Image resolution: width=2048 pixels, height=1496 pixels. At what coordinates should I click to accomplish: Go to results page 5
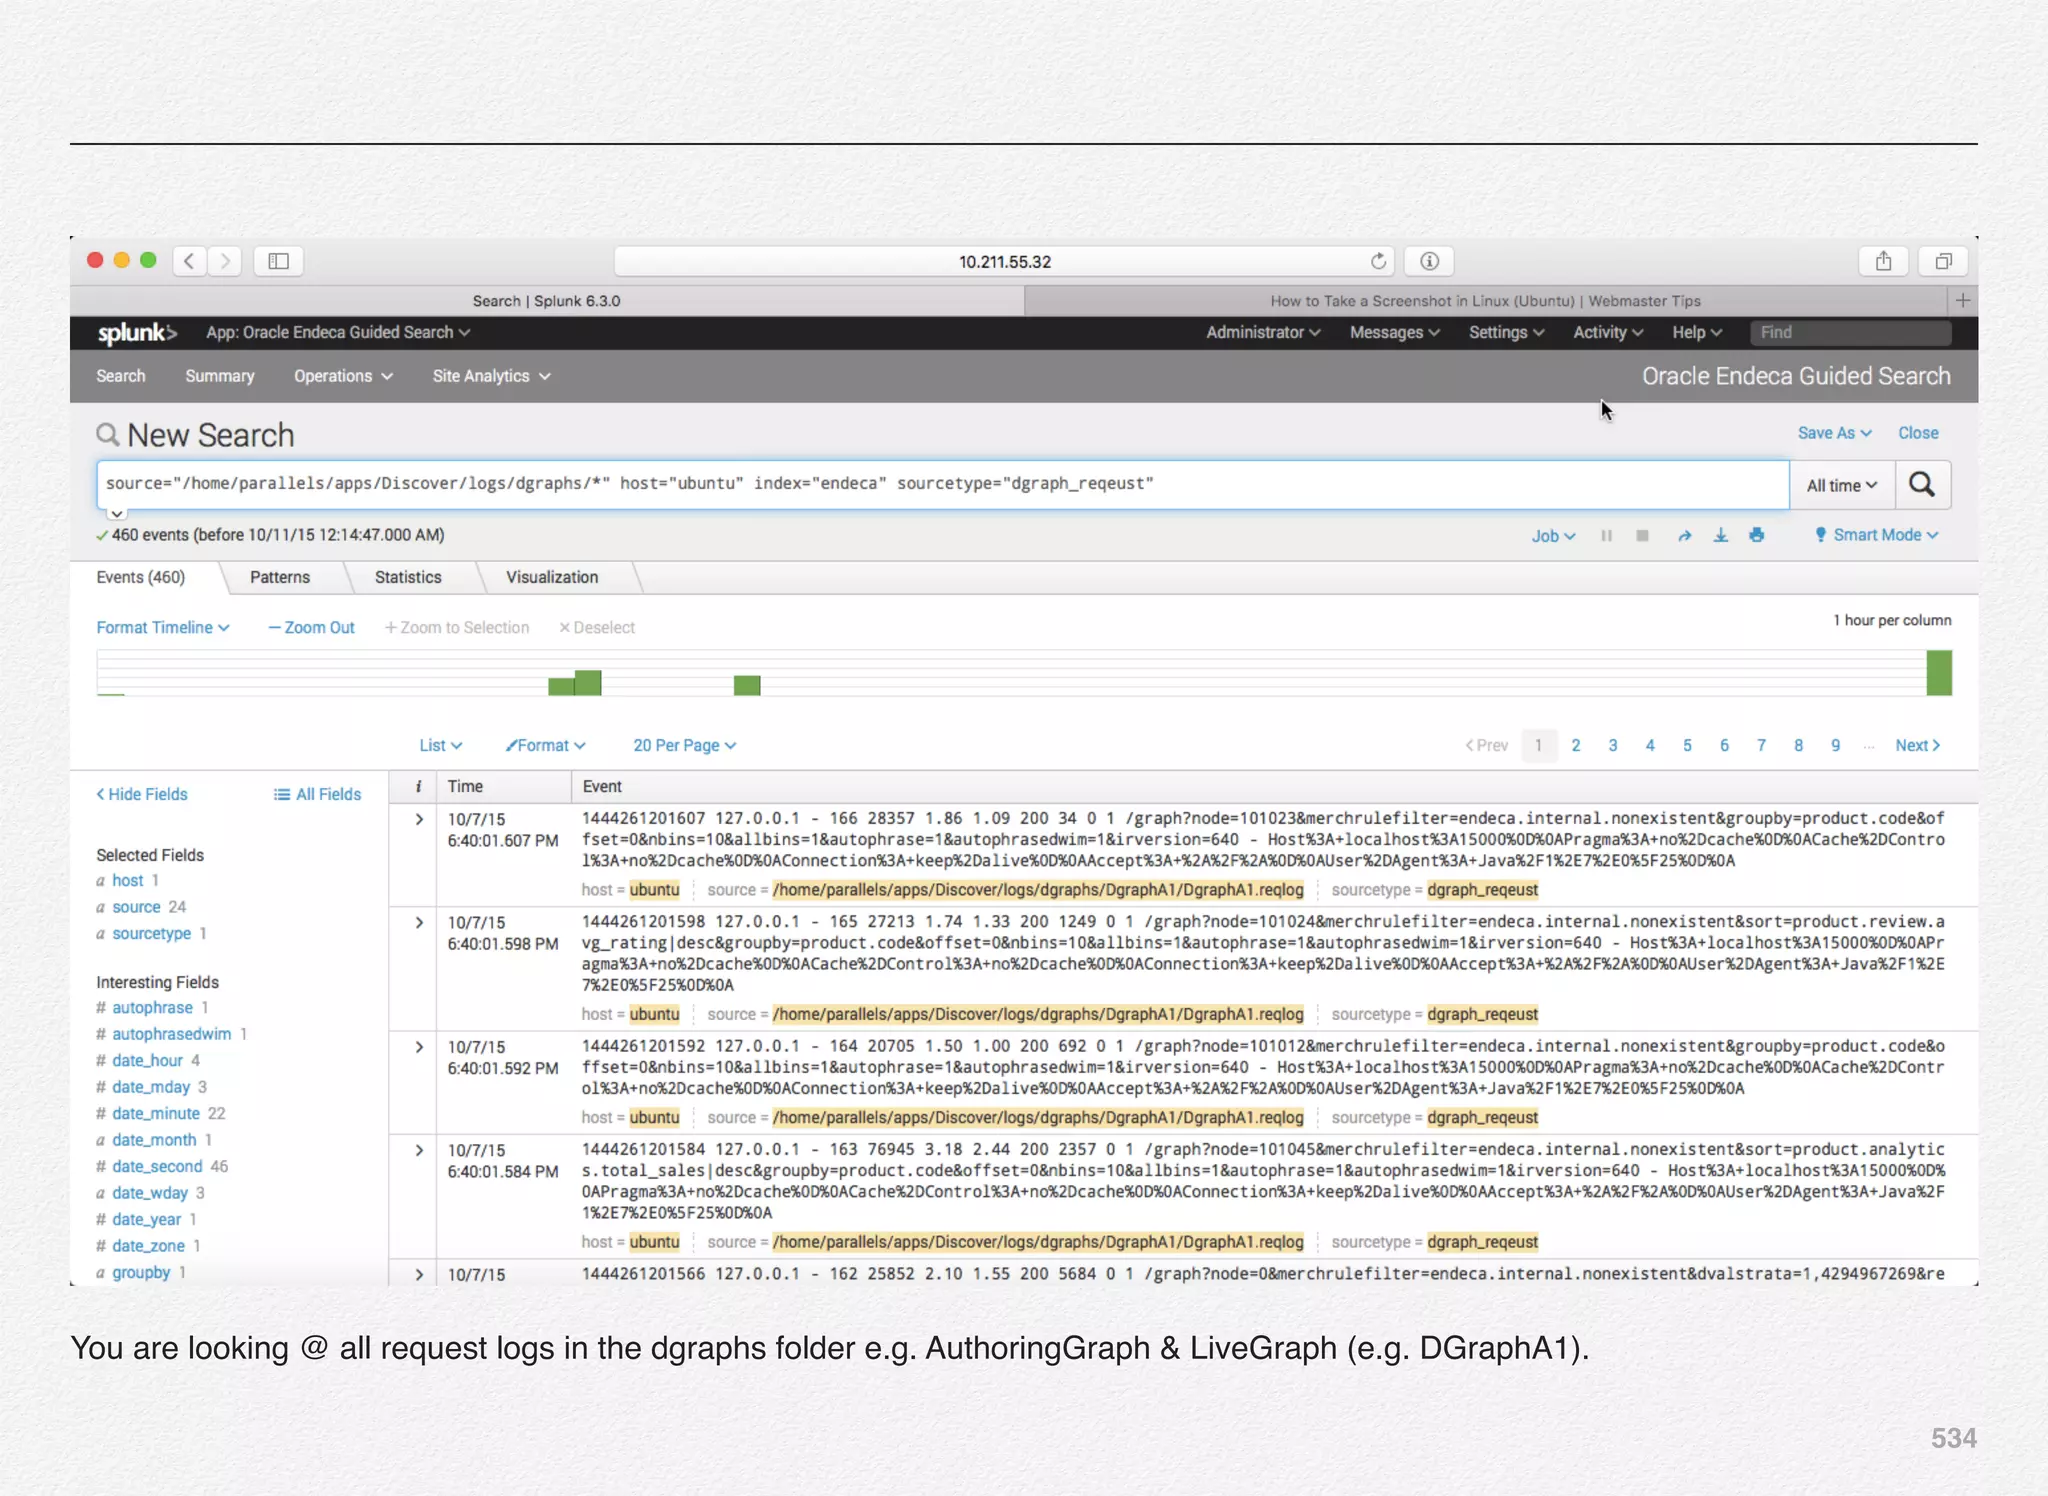[x=1687, y=745]
